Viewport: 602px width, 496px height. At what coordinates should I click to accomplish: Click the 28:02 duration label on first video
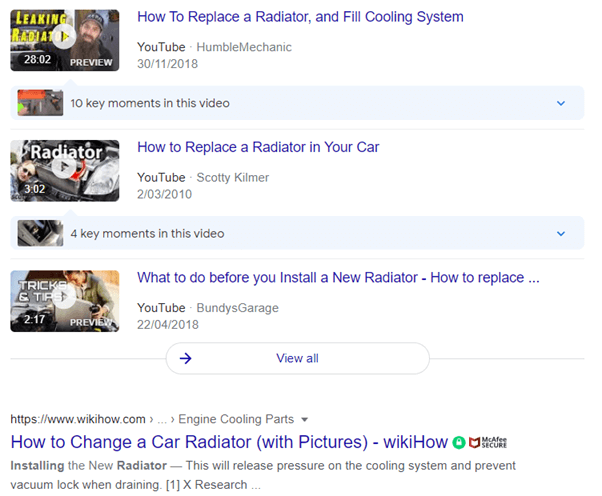click(37, 60)
